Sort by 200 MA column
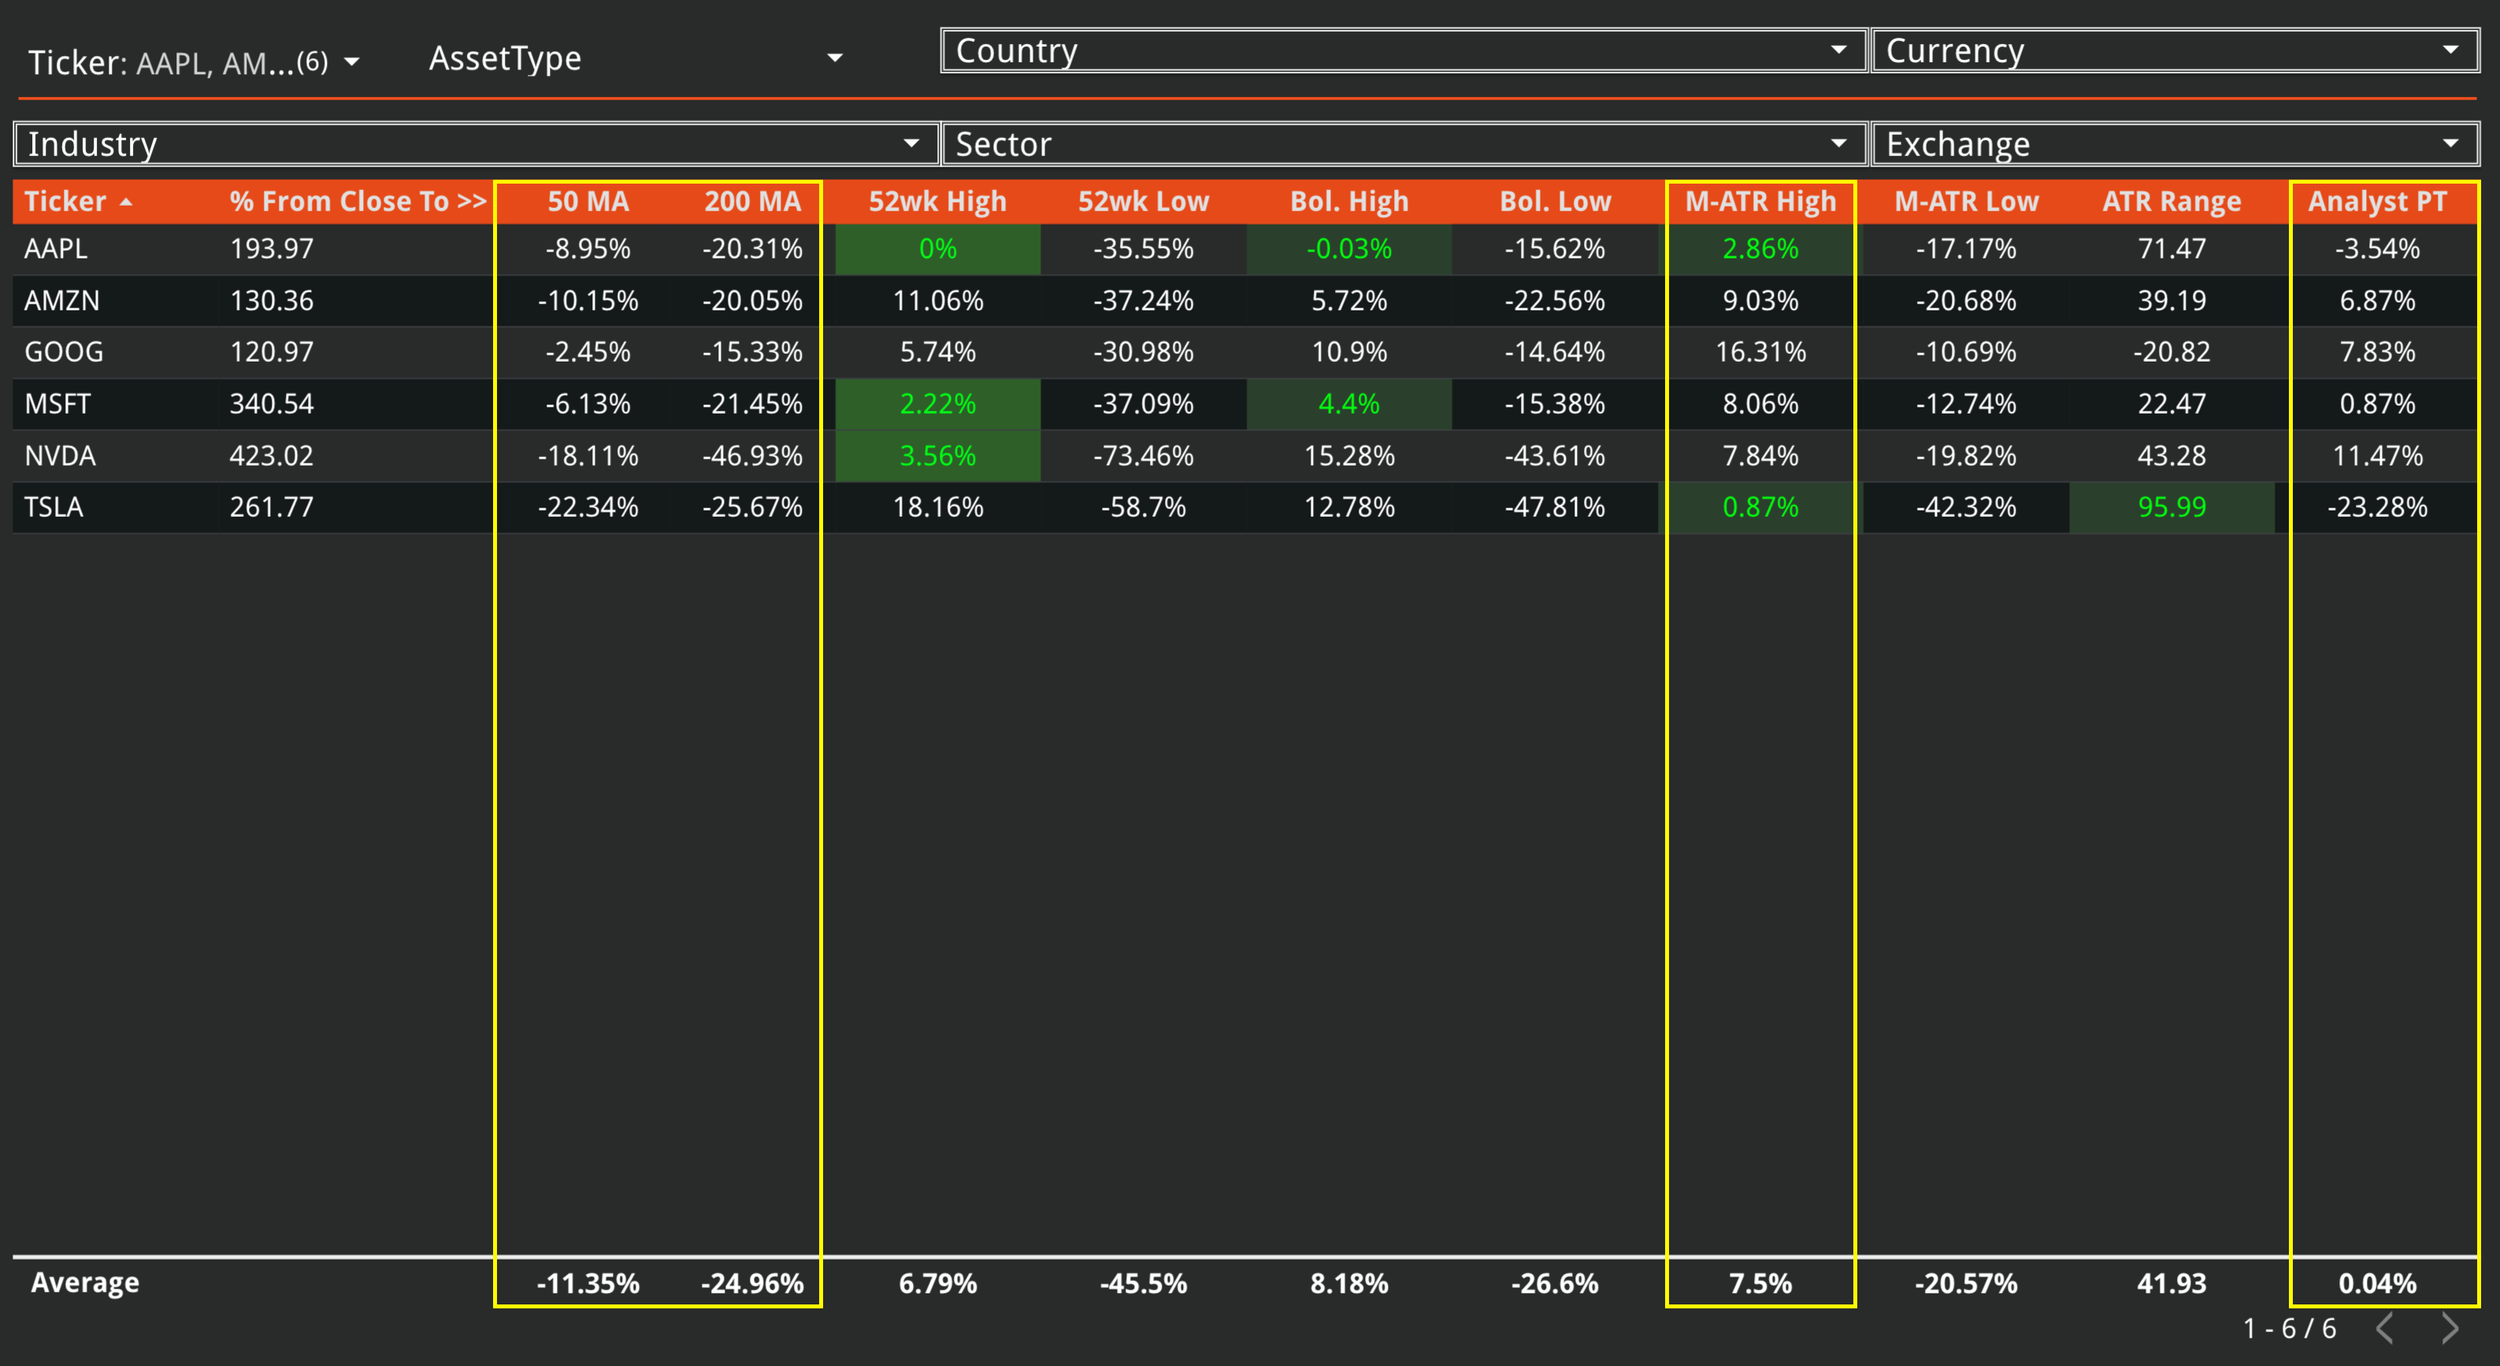The height and width of the screenshot is (1366, 2500). point(752,202)
